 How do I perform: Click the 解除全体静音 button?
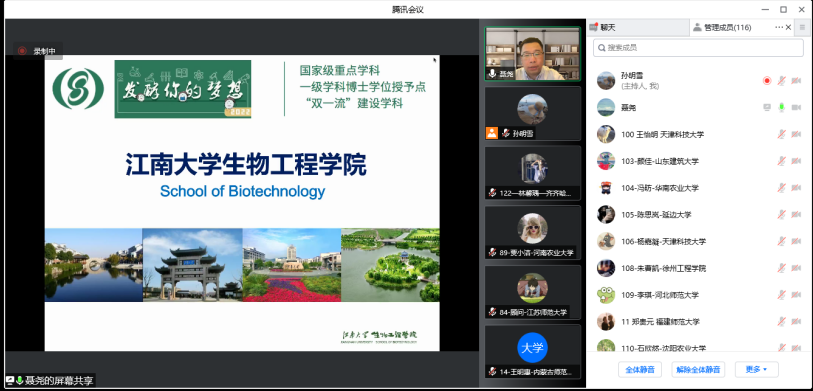(x=698, y=370)
